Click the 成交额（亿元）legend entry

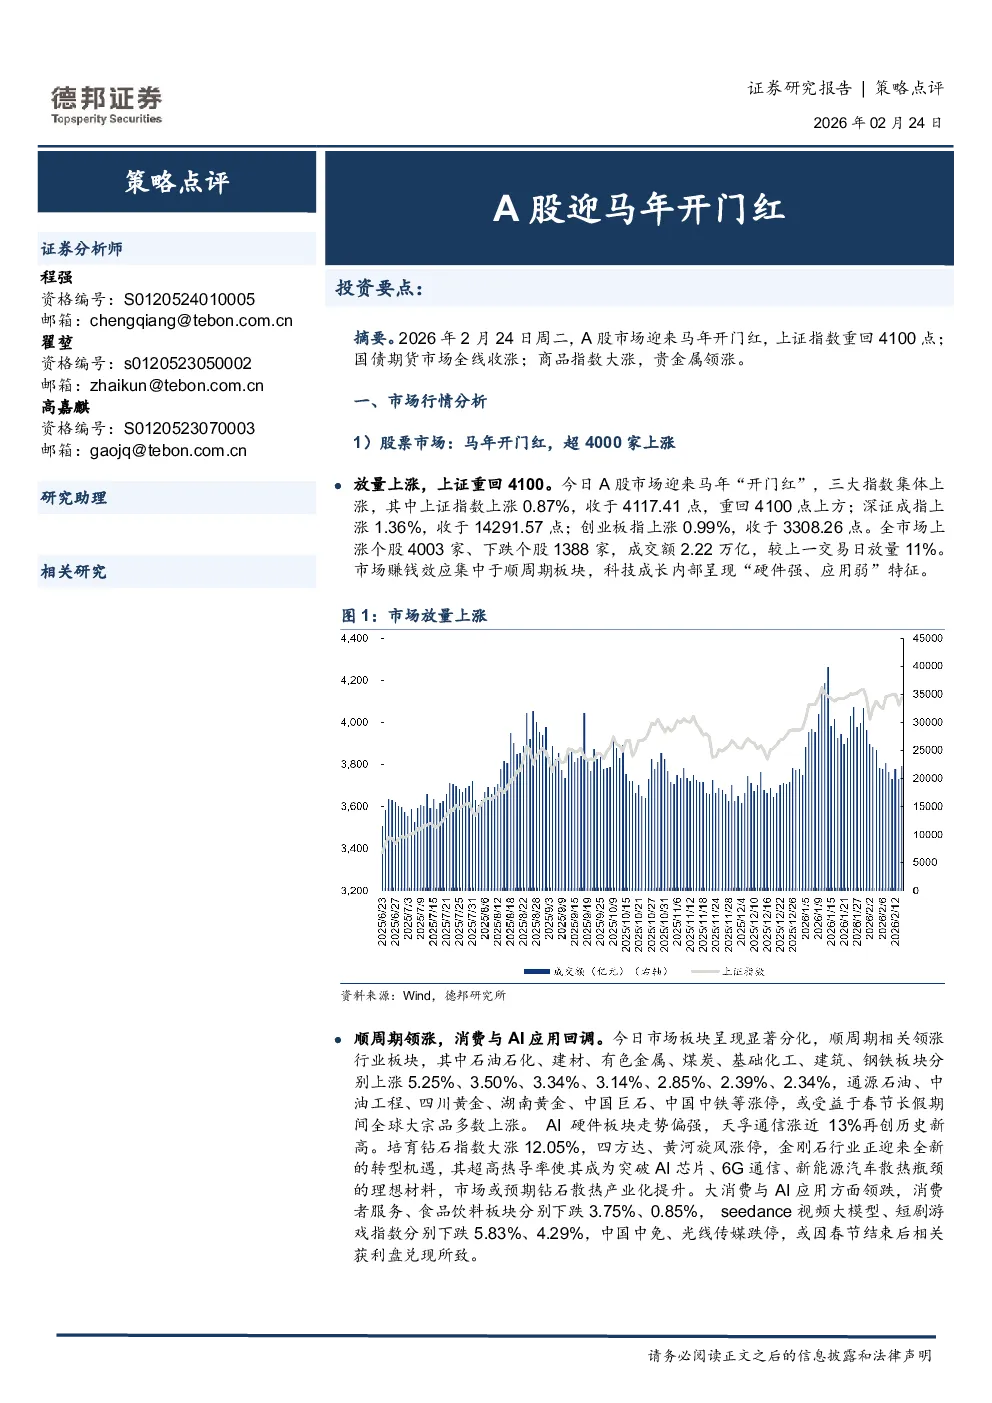tap(596, 971)
